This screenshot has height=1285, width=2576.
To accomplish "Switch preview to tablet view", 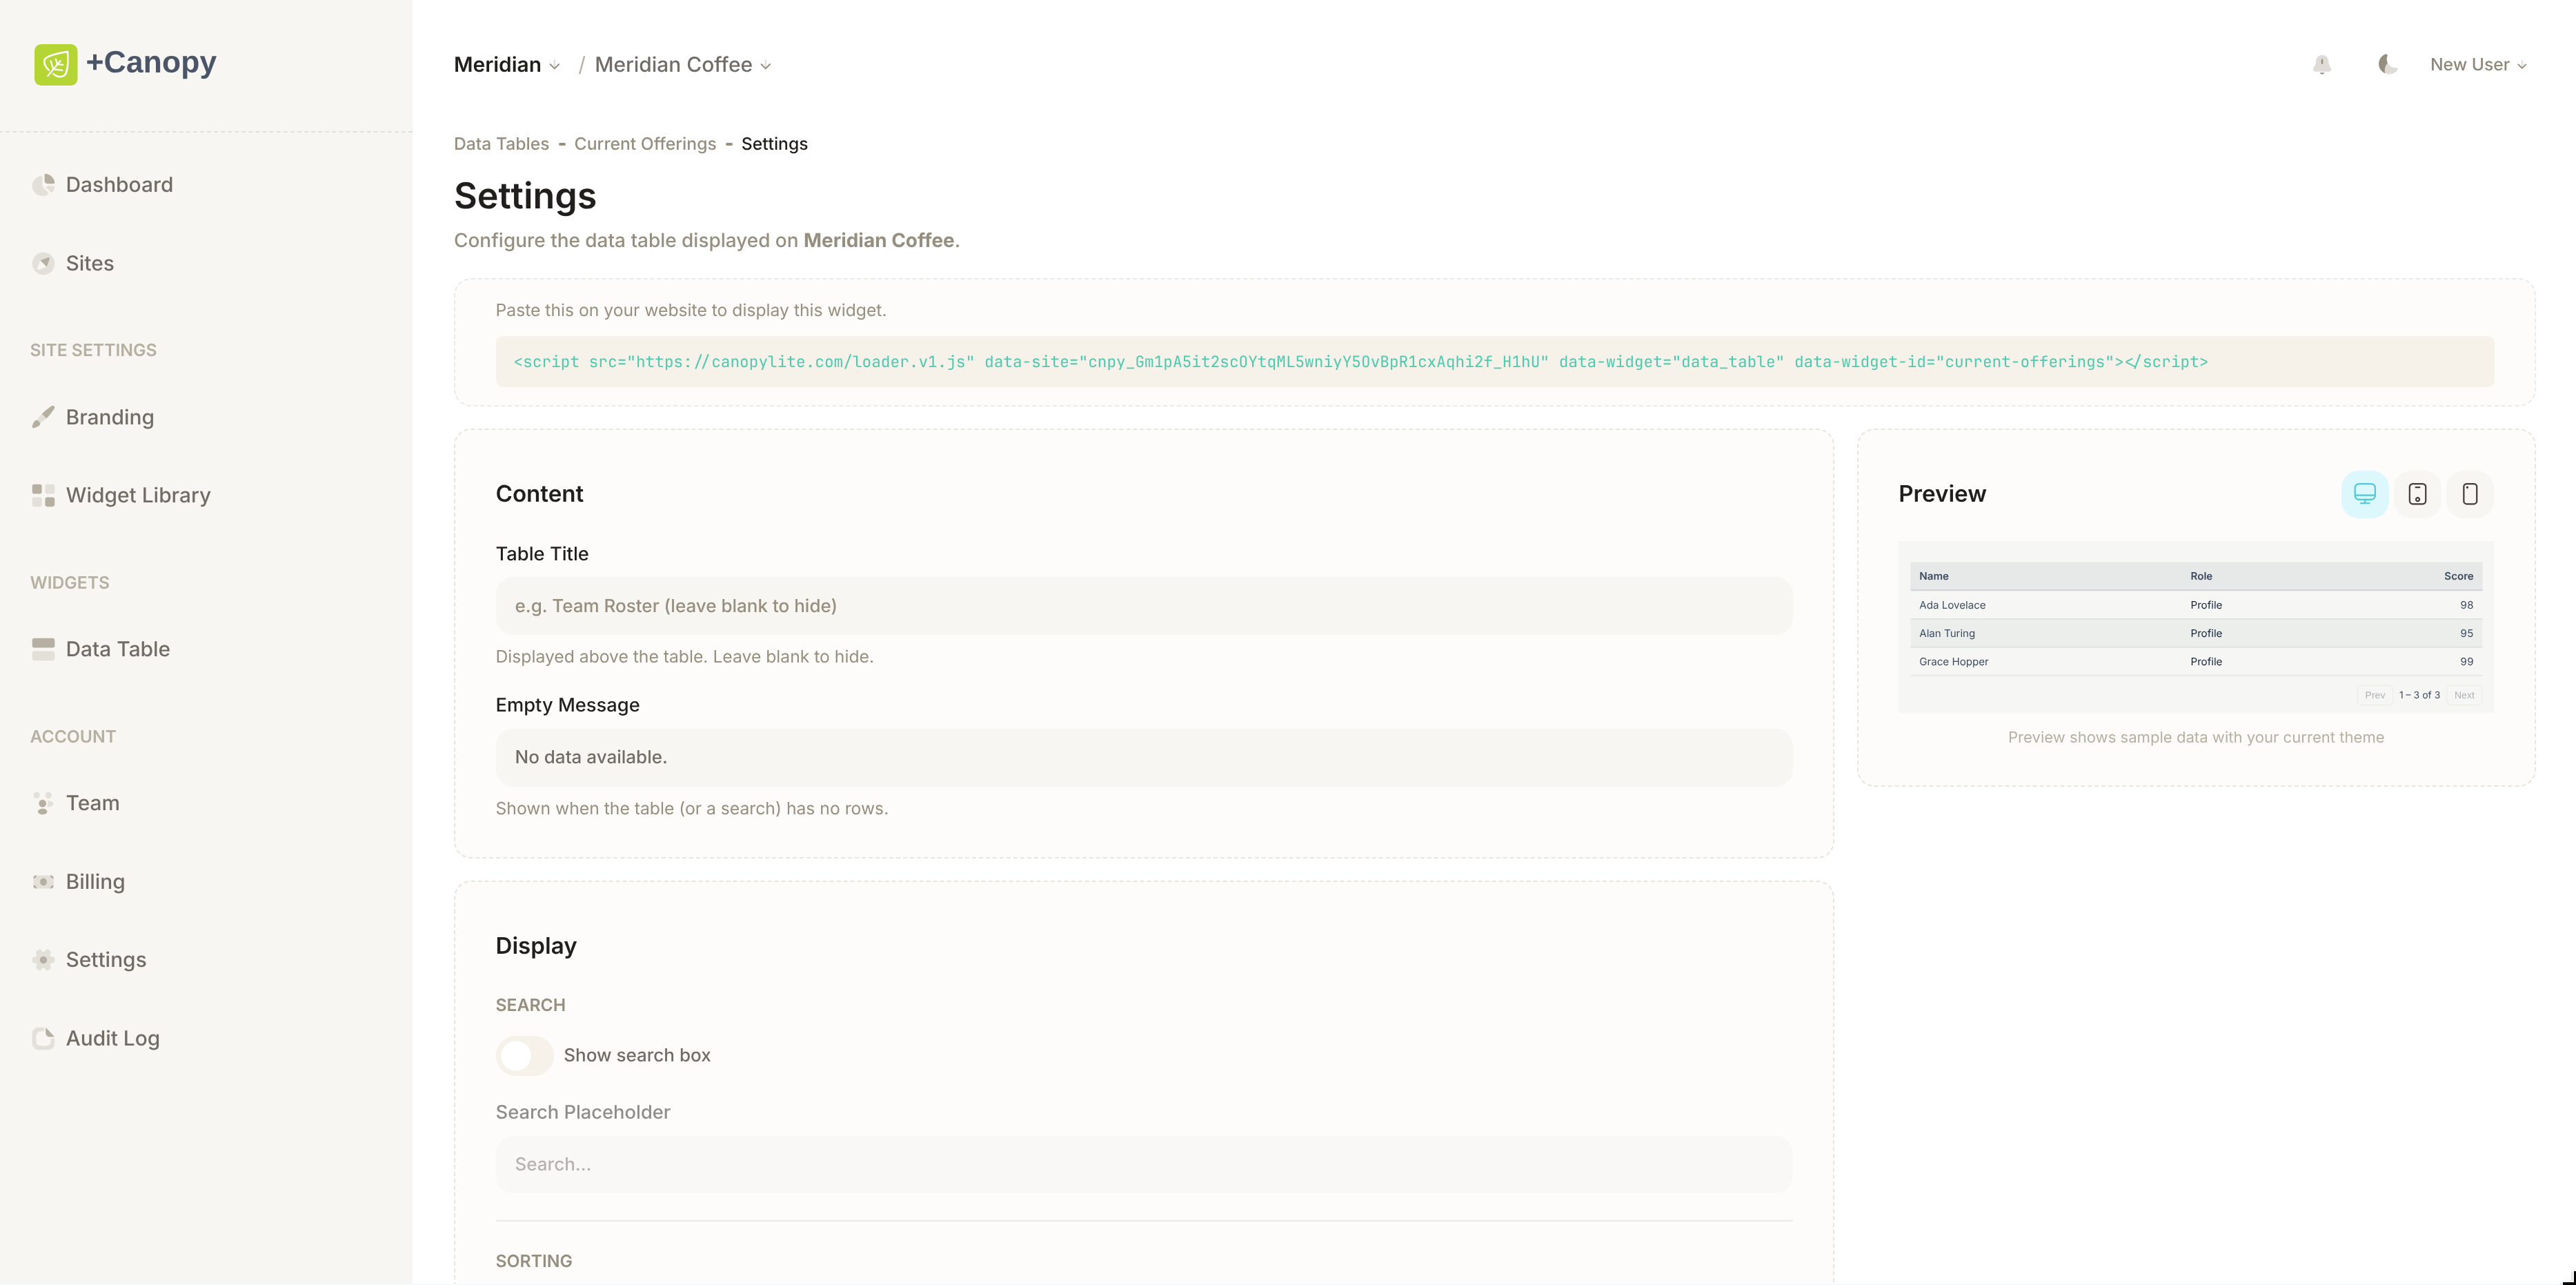I will click(x=2418, y=494).
